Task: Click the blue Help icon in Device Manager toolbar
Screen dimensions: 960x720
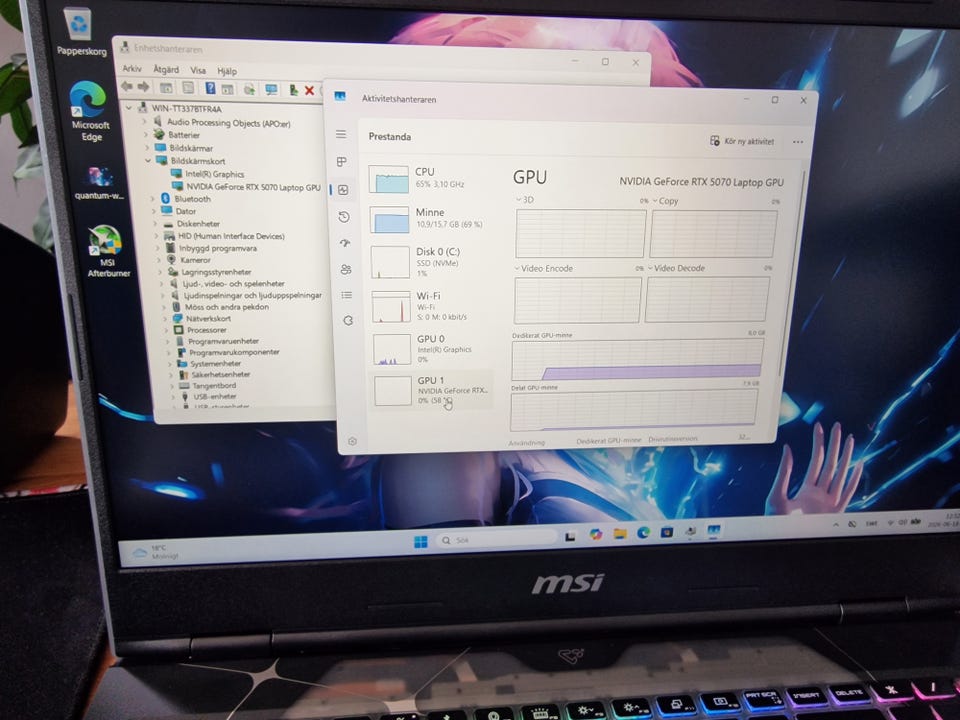Action: point(210,88)
